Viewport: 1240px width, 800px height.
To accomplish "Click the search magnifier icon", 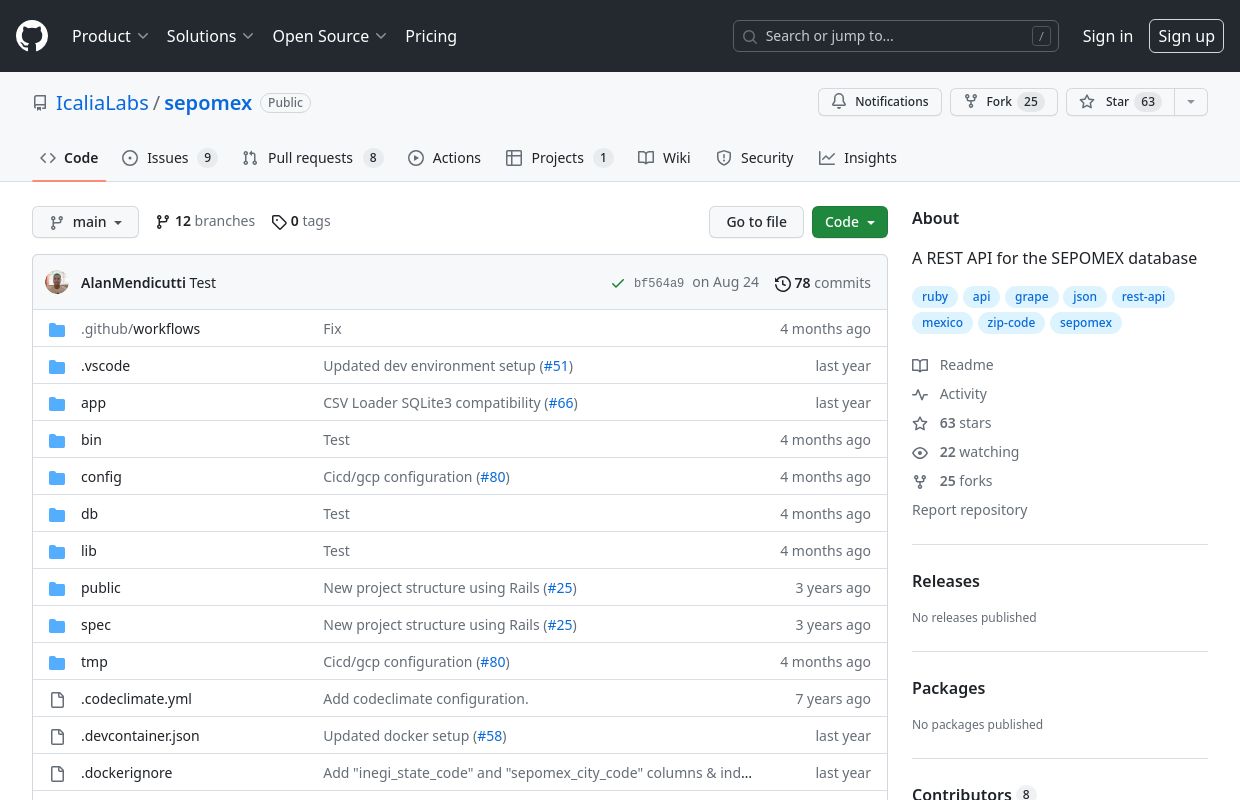I will [x=750, y=36].
